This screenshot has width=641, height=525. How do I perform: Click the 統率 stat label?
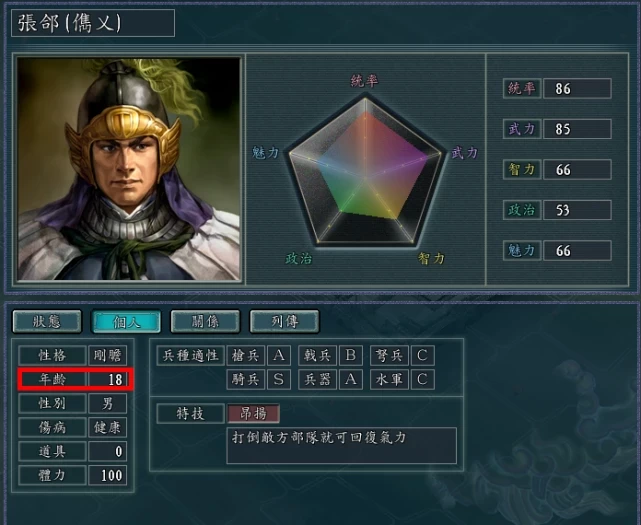(522, 88)
